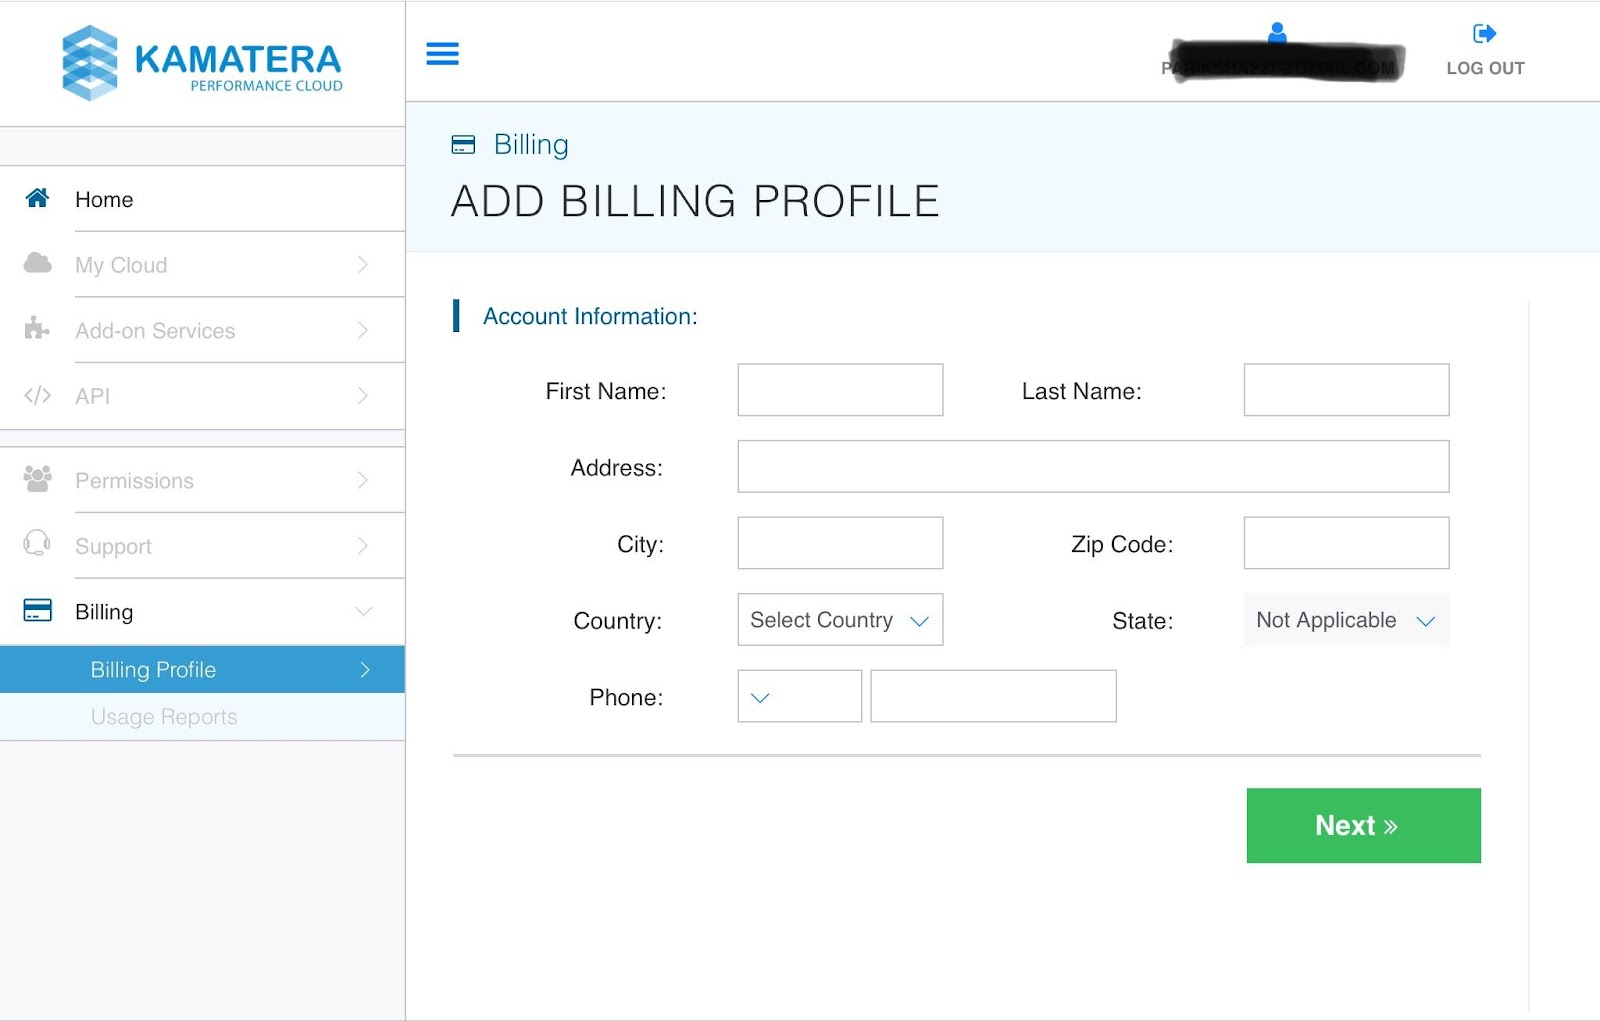Image resolution: width=1600 pixels, height=1021 pixels.
Task: Click the API code brackets icon
Action: click(37, 396)
